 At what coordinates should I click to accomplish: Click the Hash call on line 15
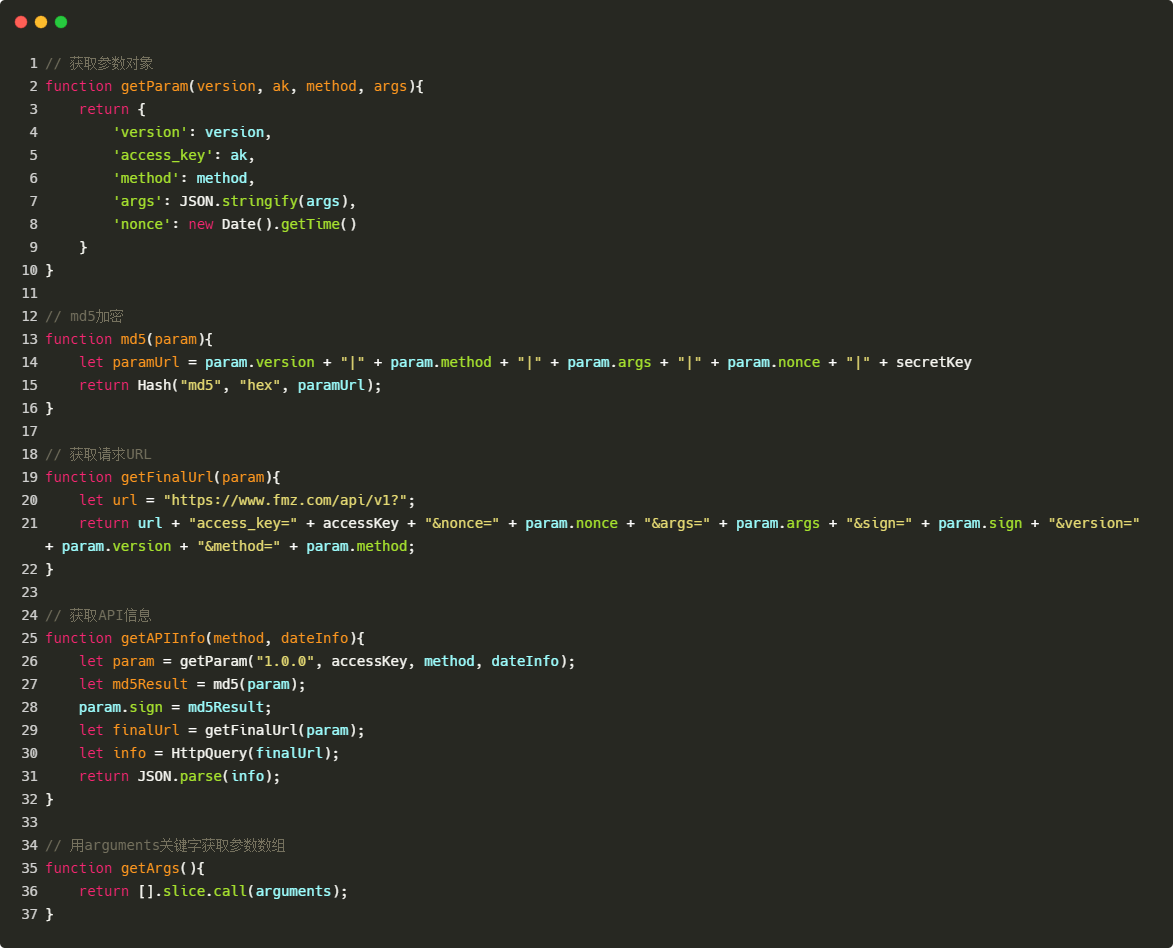coord(155,386)
